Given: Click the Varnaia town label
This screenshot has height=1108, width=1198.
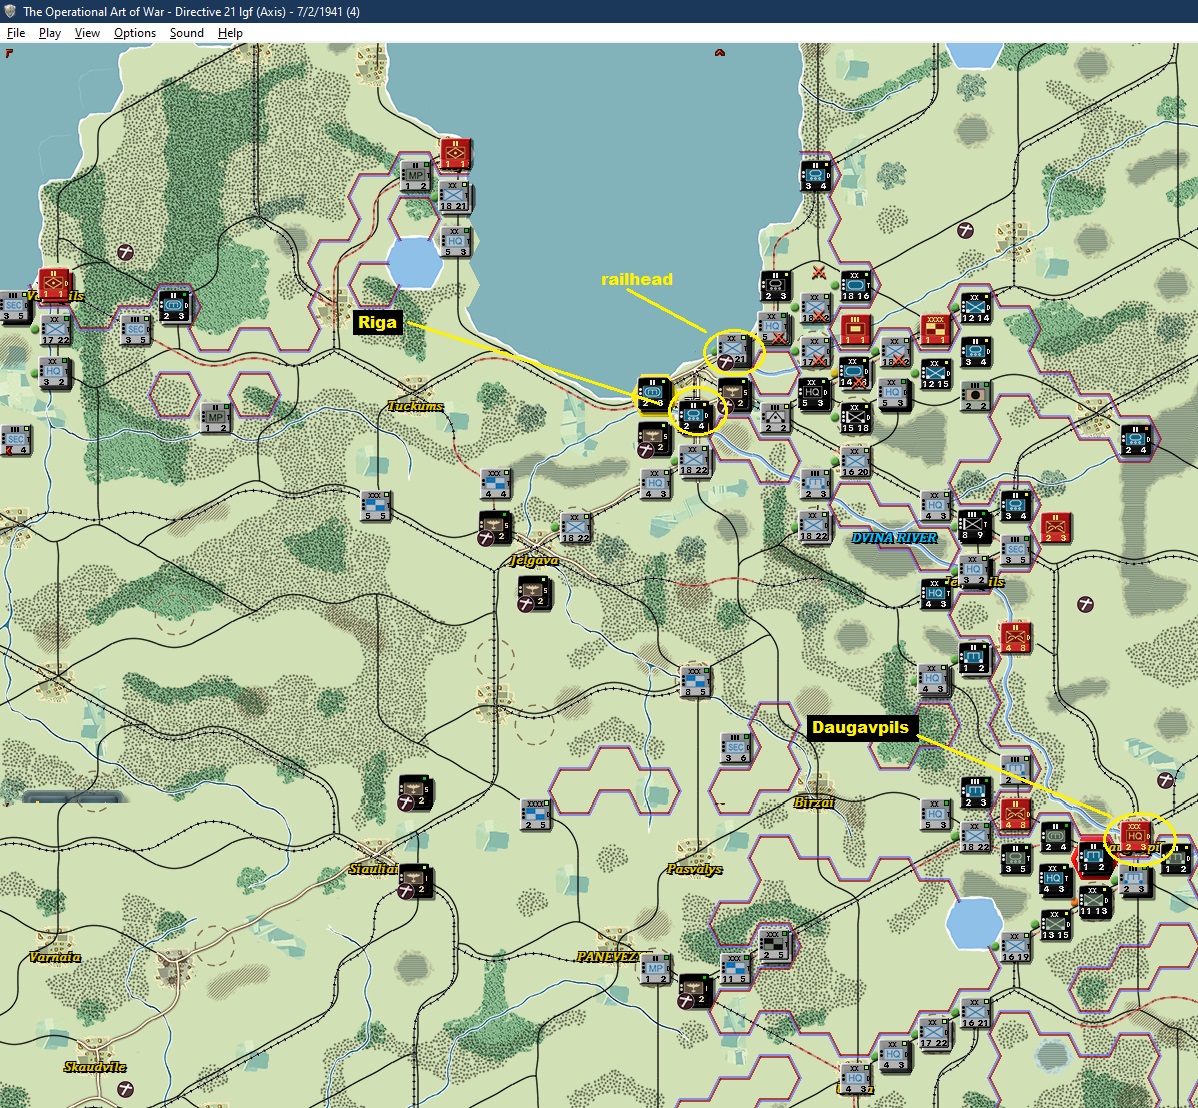Looking at the screenshot, I should [x=55, y=957].
